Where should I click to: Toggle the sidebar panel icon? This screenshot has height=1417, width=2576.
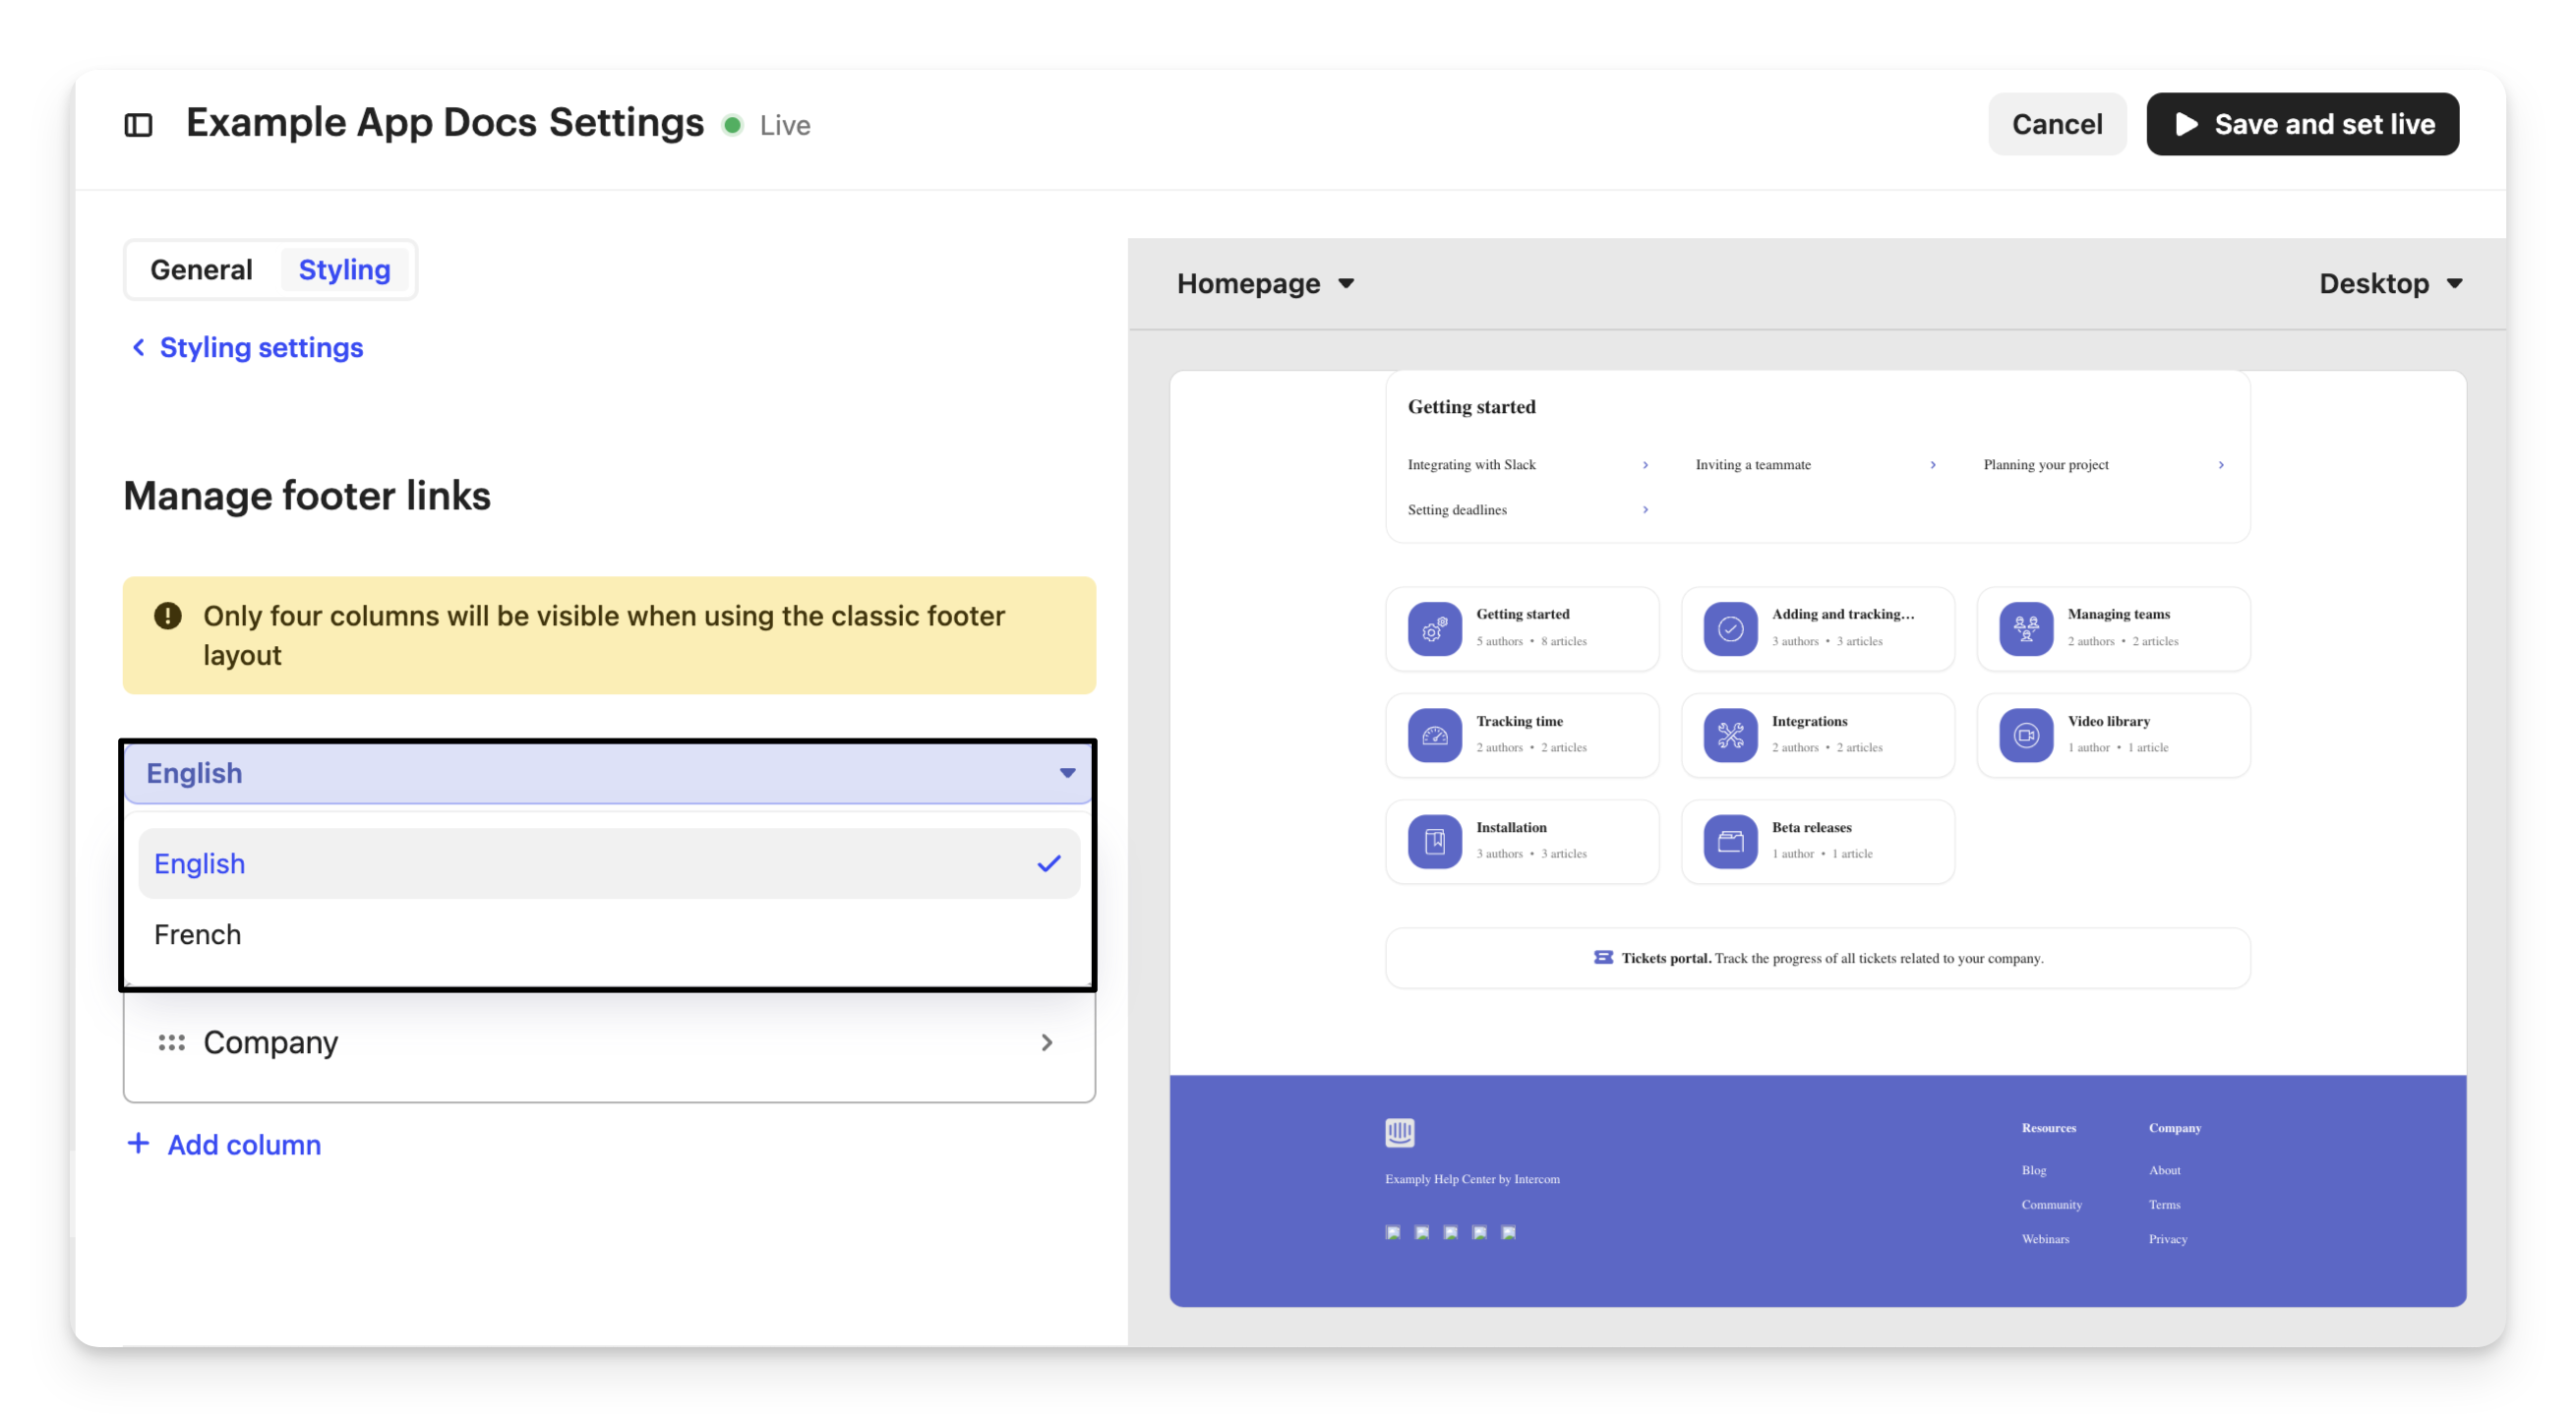[x=138, y=125]
